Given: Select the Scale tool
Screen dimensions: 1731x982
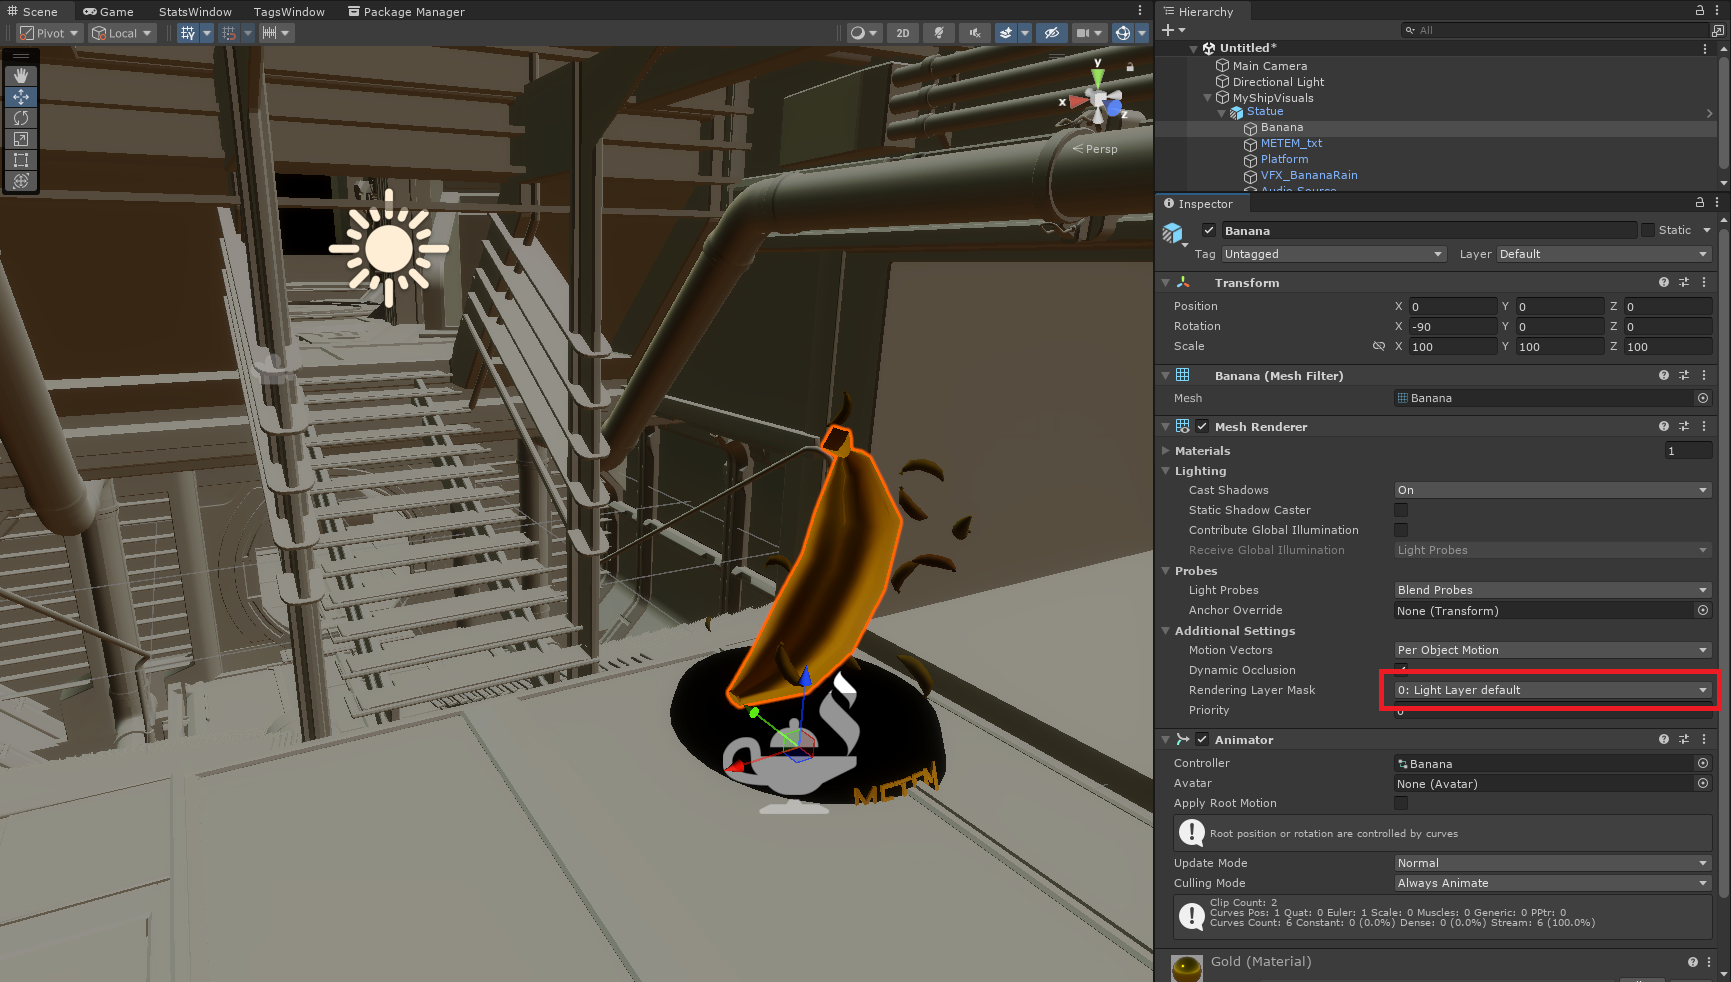Looking at the screenshot, I should point(21,139).
